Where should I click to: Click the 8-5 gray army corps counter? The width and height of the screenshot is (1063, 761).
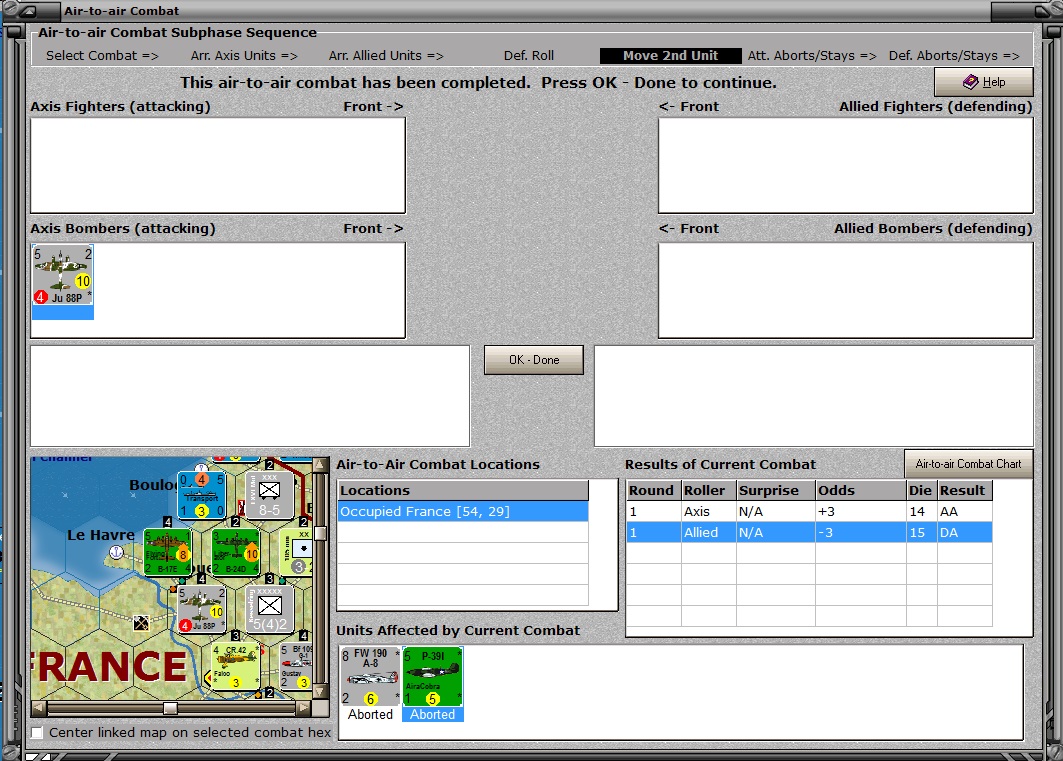[269, 495]
